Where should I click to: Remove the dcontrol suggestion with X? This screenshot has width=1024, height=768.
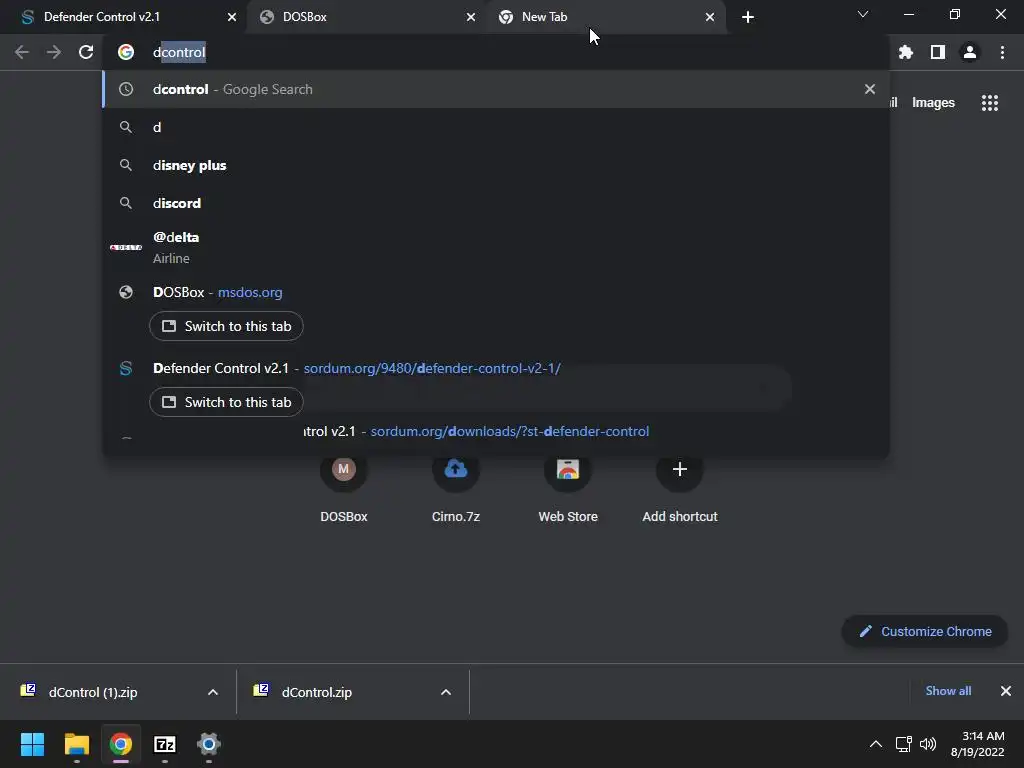pyautogui.click(x=870, y=89)
